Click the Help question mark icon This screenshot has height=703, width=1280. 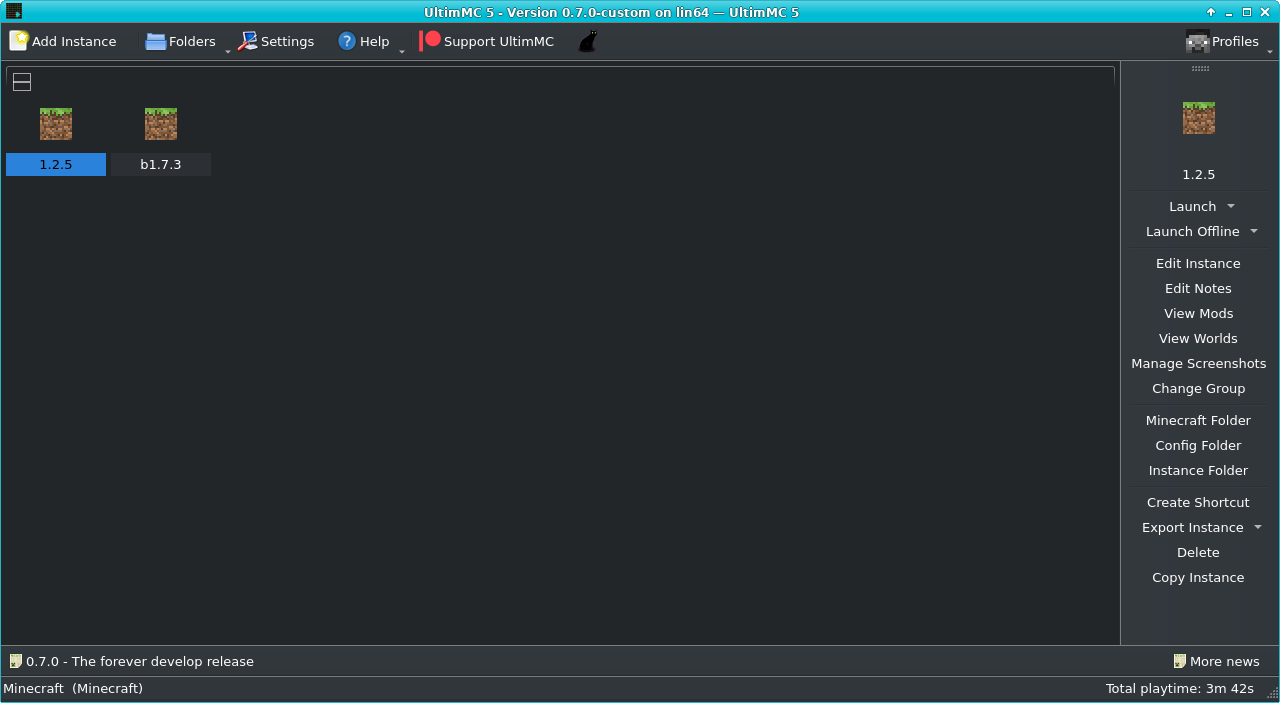pyautogui.click(x=347, y=41)
